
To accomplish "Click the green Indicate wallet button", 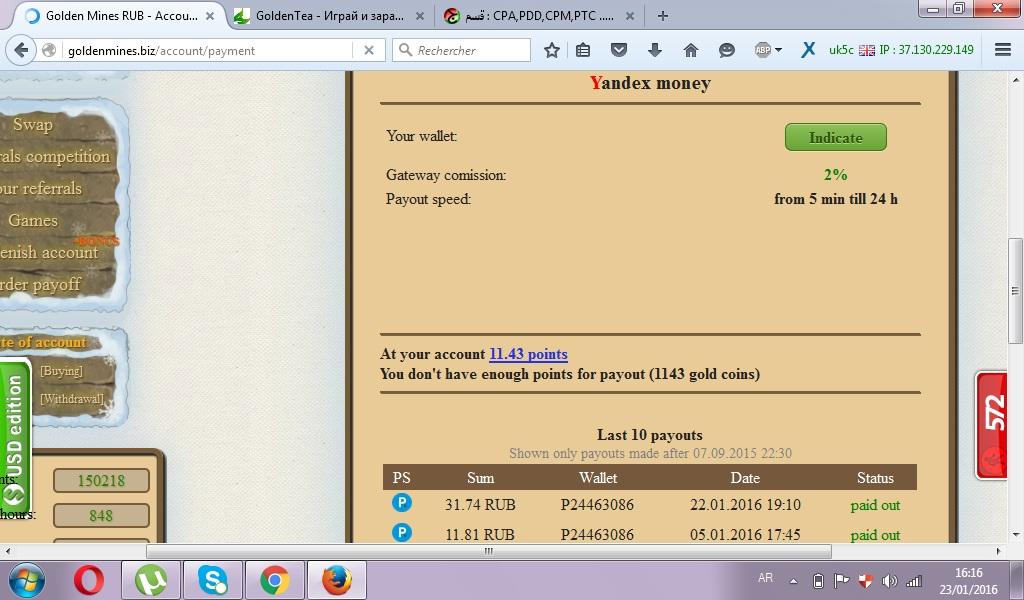I will tap(835, 137).
